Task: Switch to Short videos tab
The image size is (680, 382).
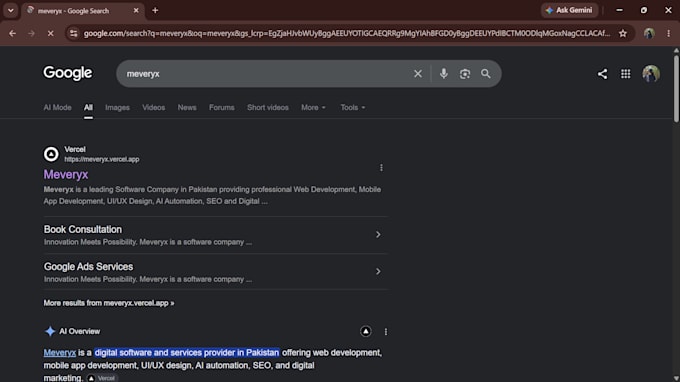Action: [x=268, y=108]
